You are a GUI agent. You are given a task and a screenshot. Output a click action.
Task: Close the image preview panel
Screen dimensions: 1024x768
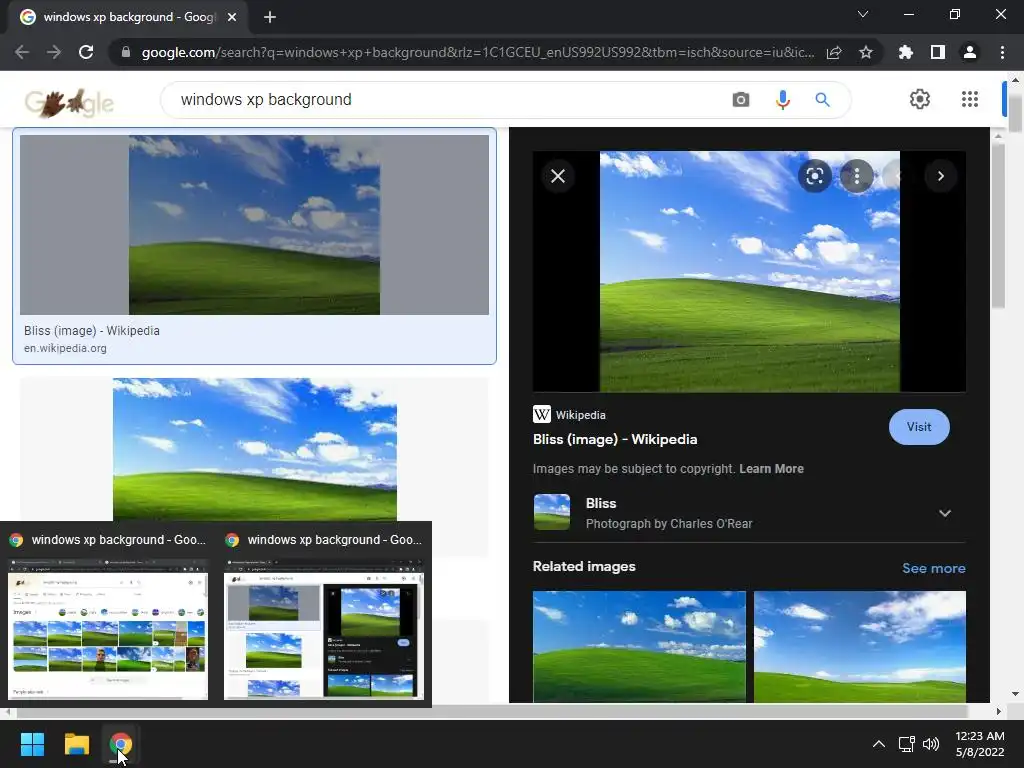(558, 176)
